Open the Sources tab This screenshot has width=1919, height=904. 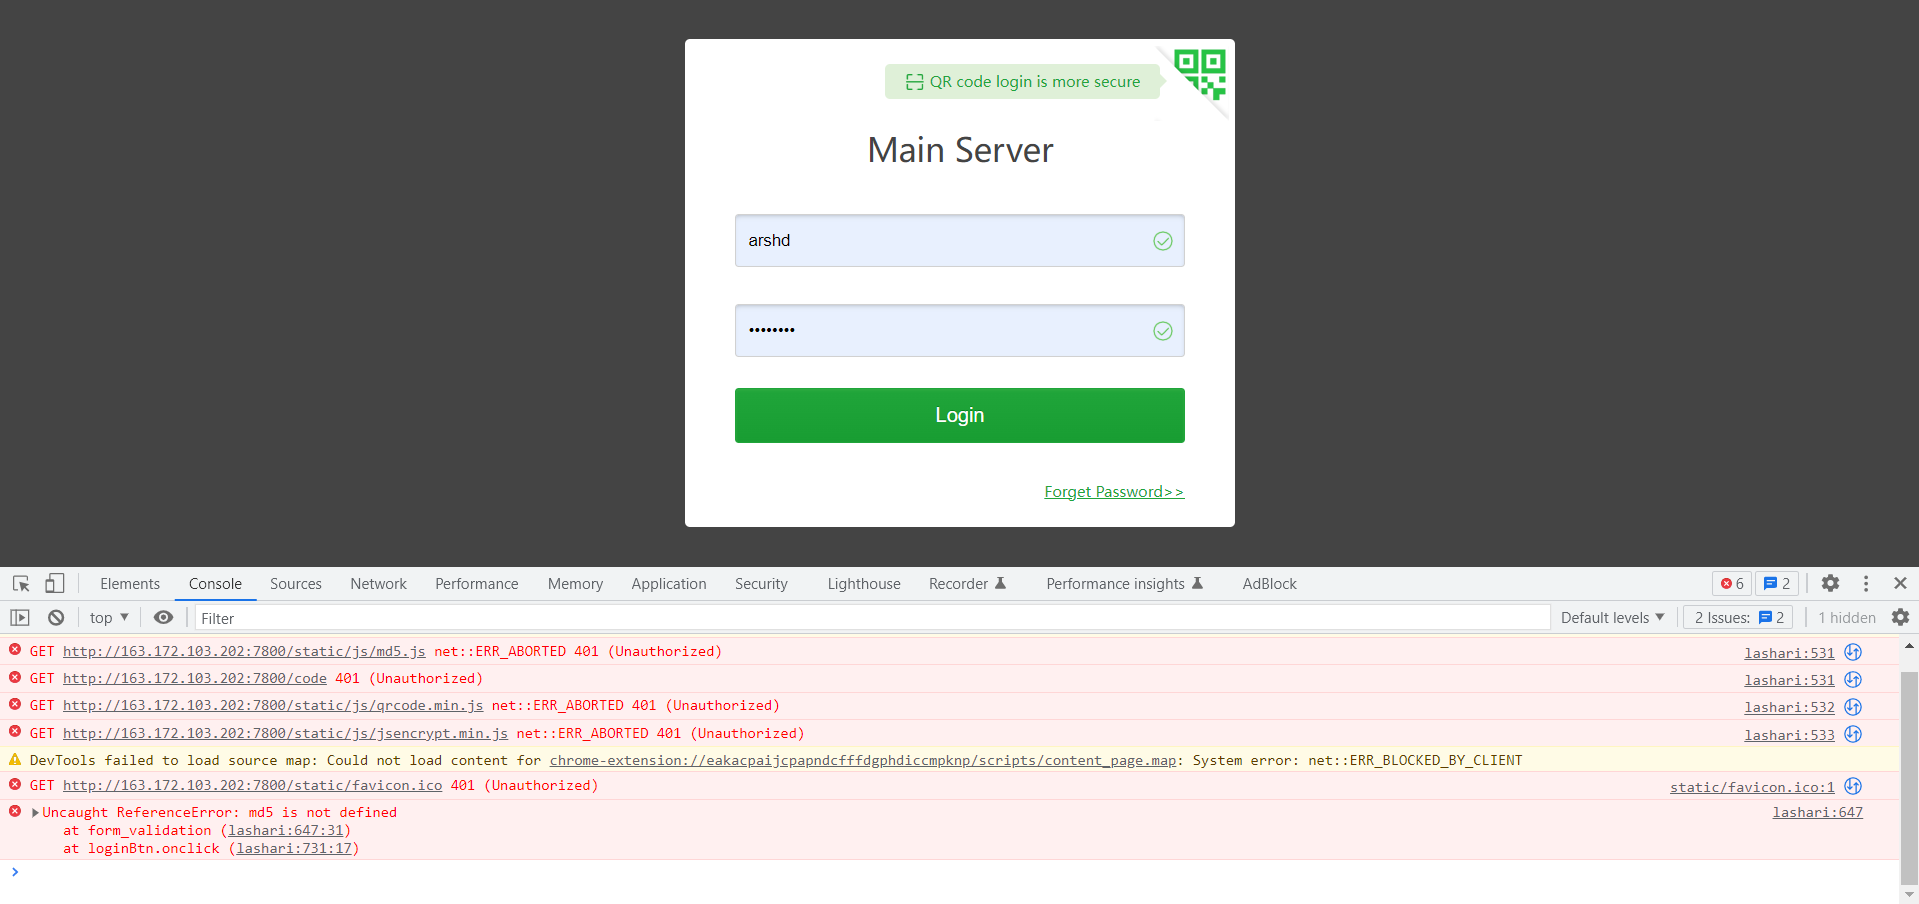(x=296, y=584)
